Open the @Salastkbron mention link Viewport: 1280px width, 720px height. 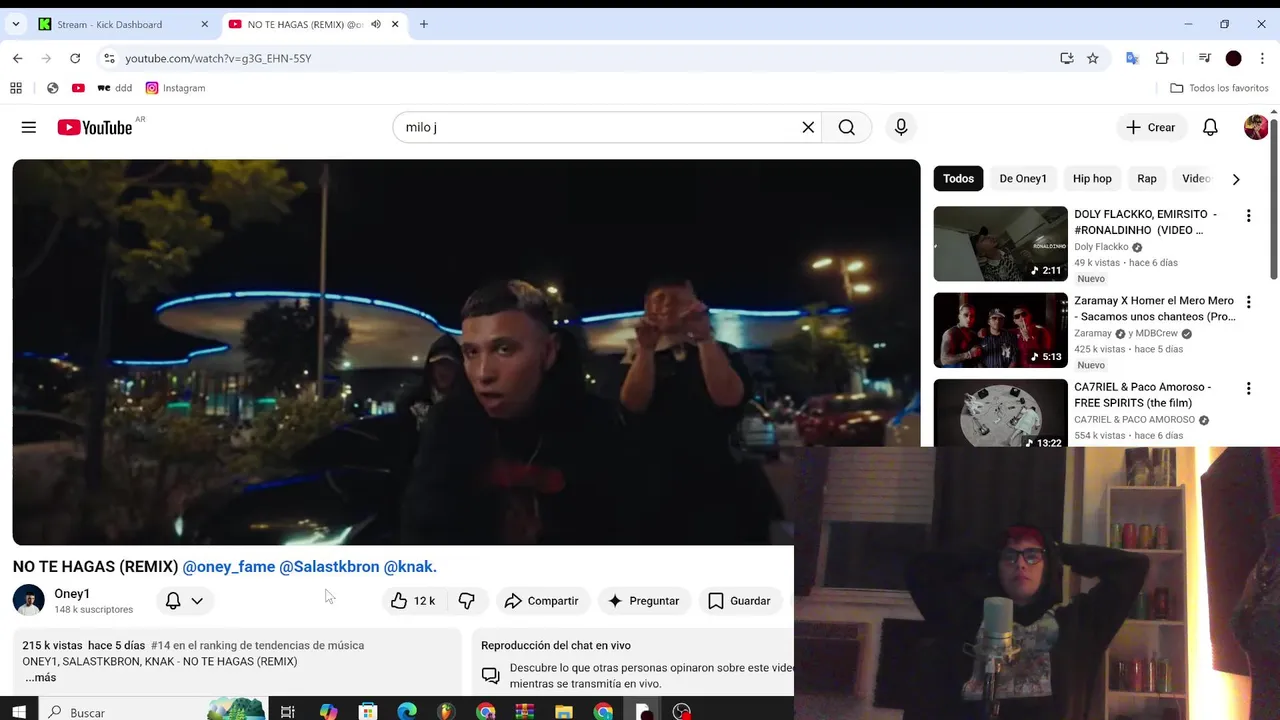pos(329,567)
